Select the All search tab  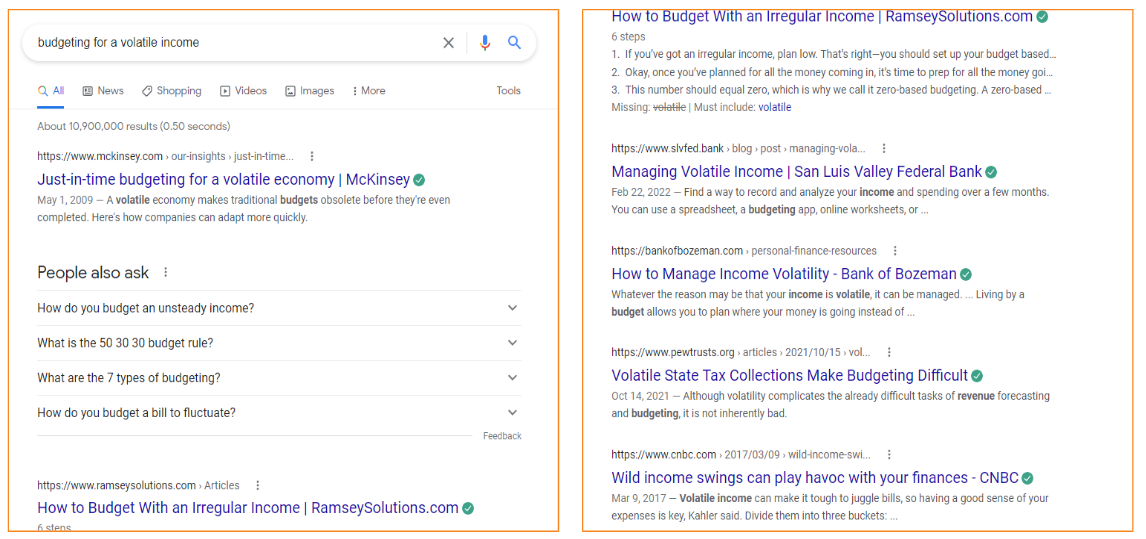tap(51, 91)
